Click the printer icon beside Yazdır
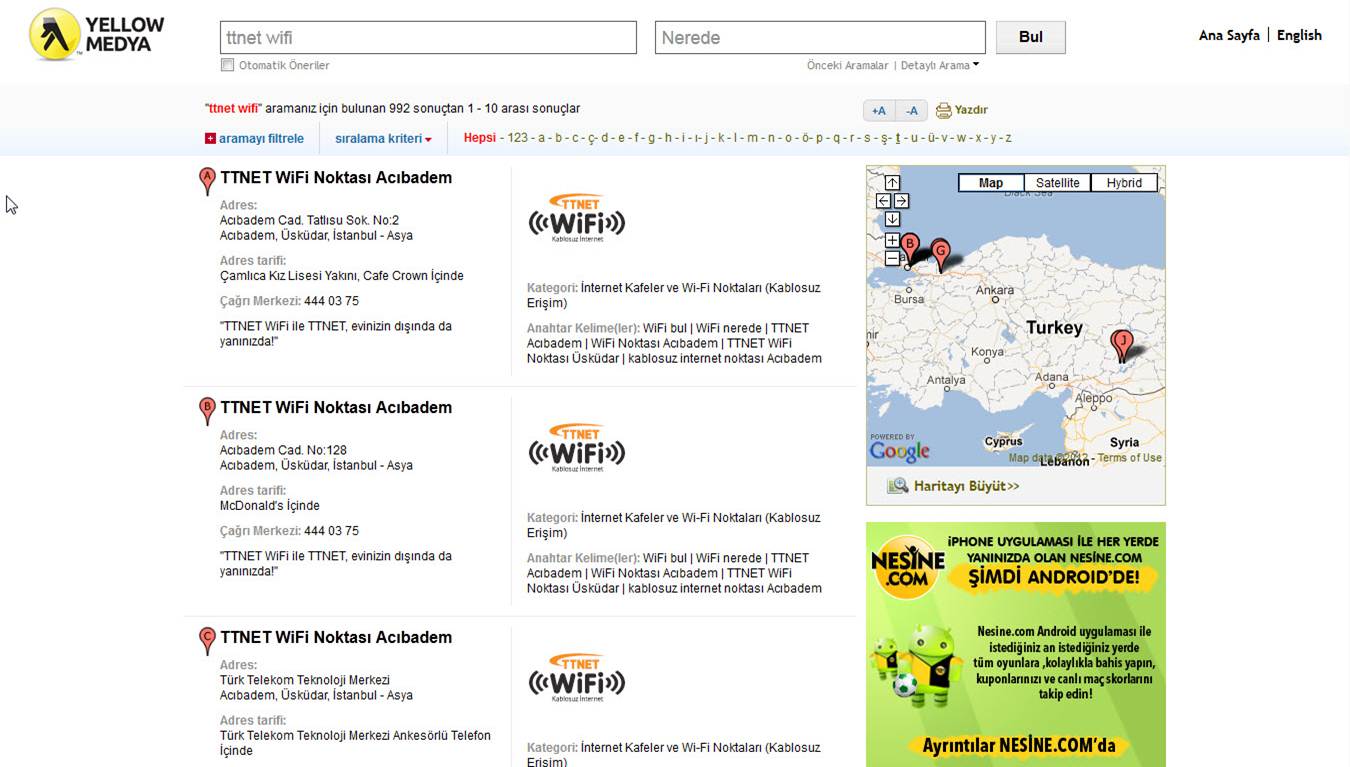Image resolution: width=1350 pixels, height=767 pixels. [941, 110]
